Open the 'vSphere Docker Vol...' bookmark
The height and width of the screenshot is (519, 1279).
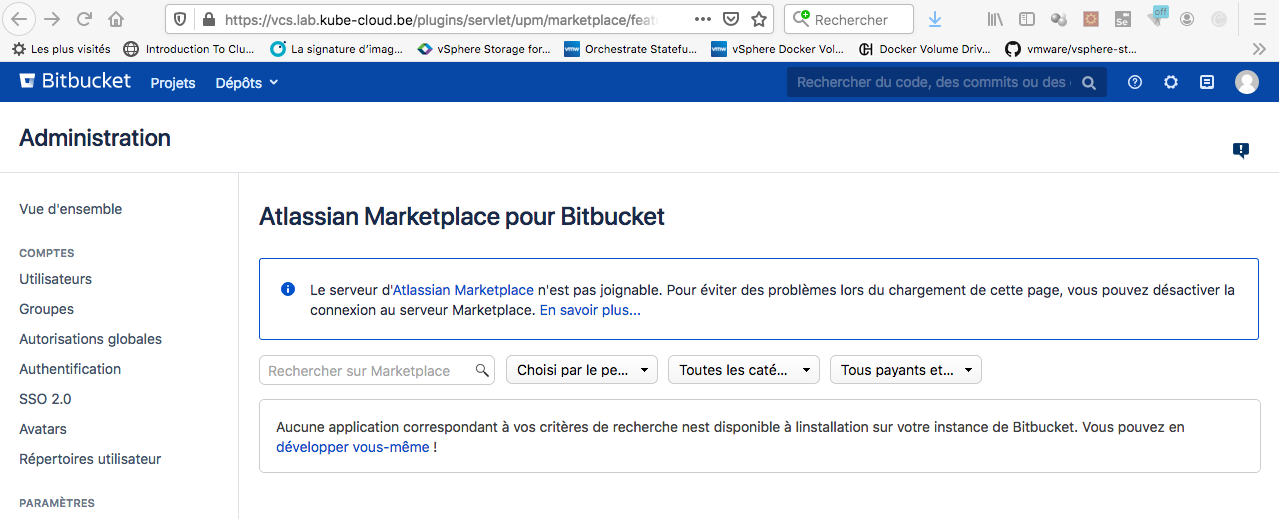tap(778, 48)
